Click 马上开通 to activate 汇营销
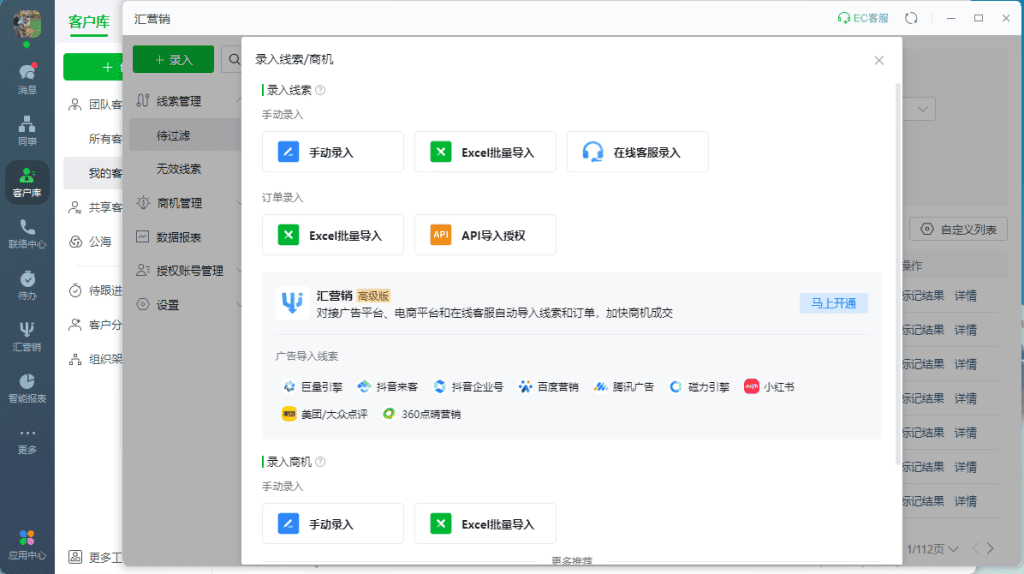 coord(833,303)
